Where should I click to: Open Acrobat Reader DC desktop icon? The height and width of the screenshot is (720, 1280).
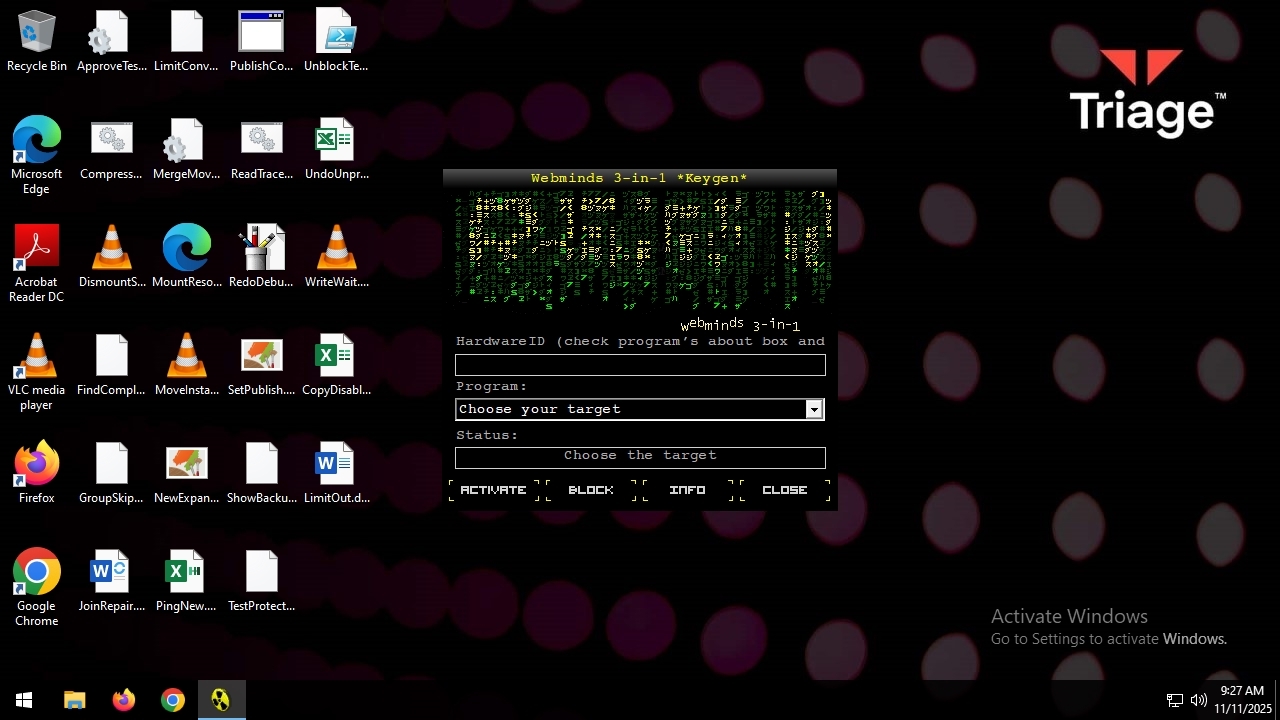(x=37, y=261)
